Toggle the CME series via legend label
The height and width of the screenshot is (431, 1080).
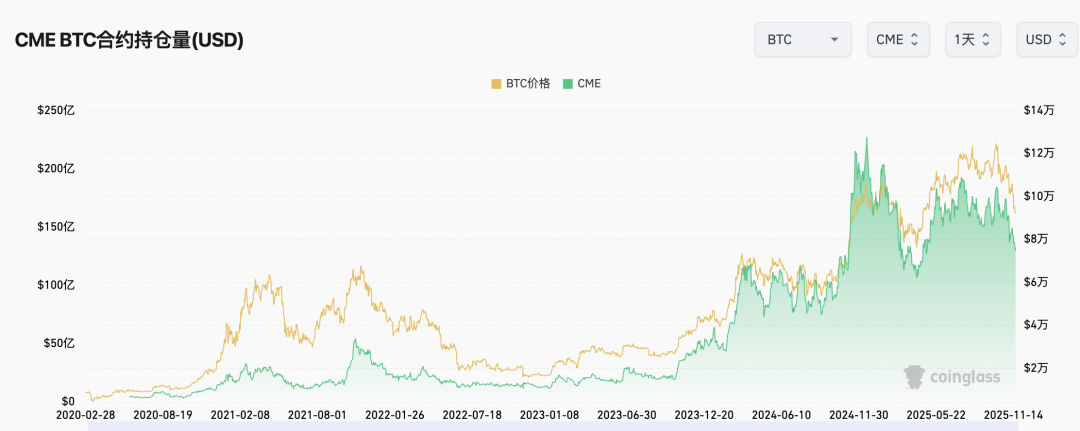(x=589, y=84)
